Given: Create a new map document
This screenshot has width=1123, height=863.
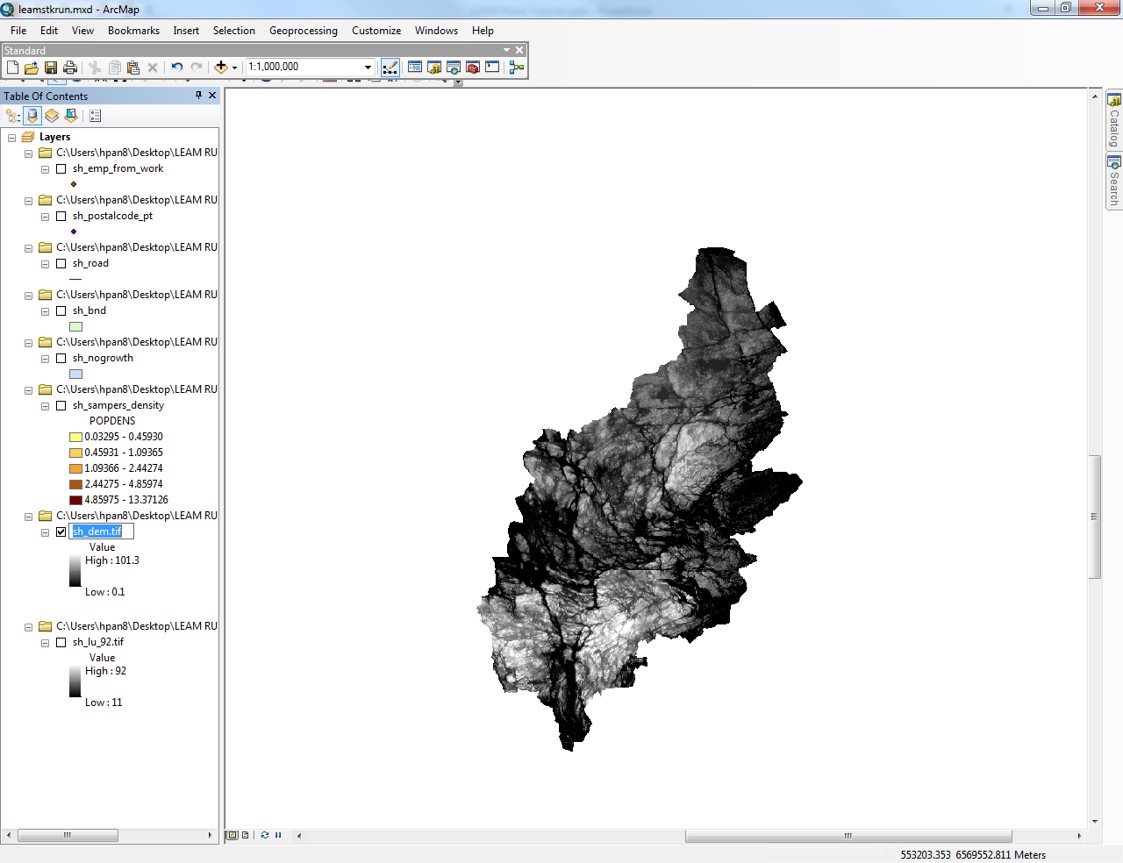Looking at the screenshot, I should (12, 67).
